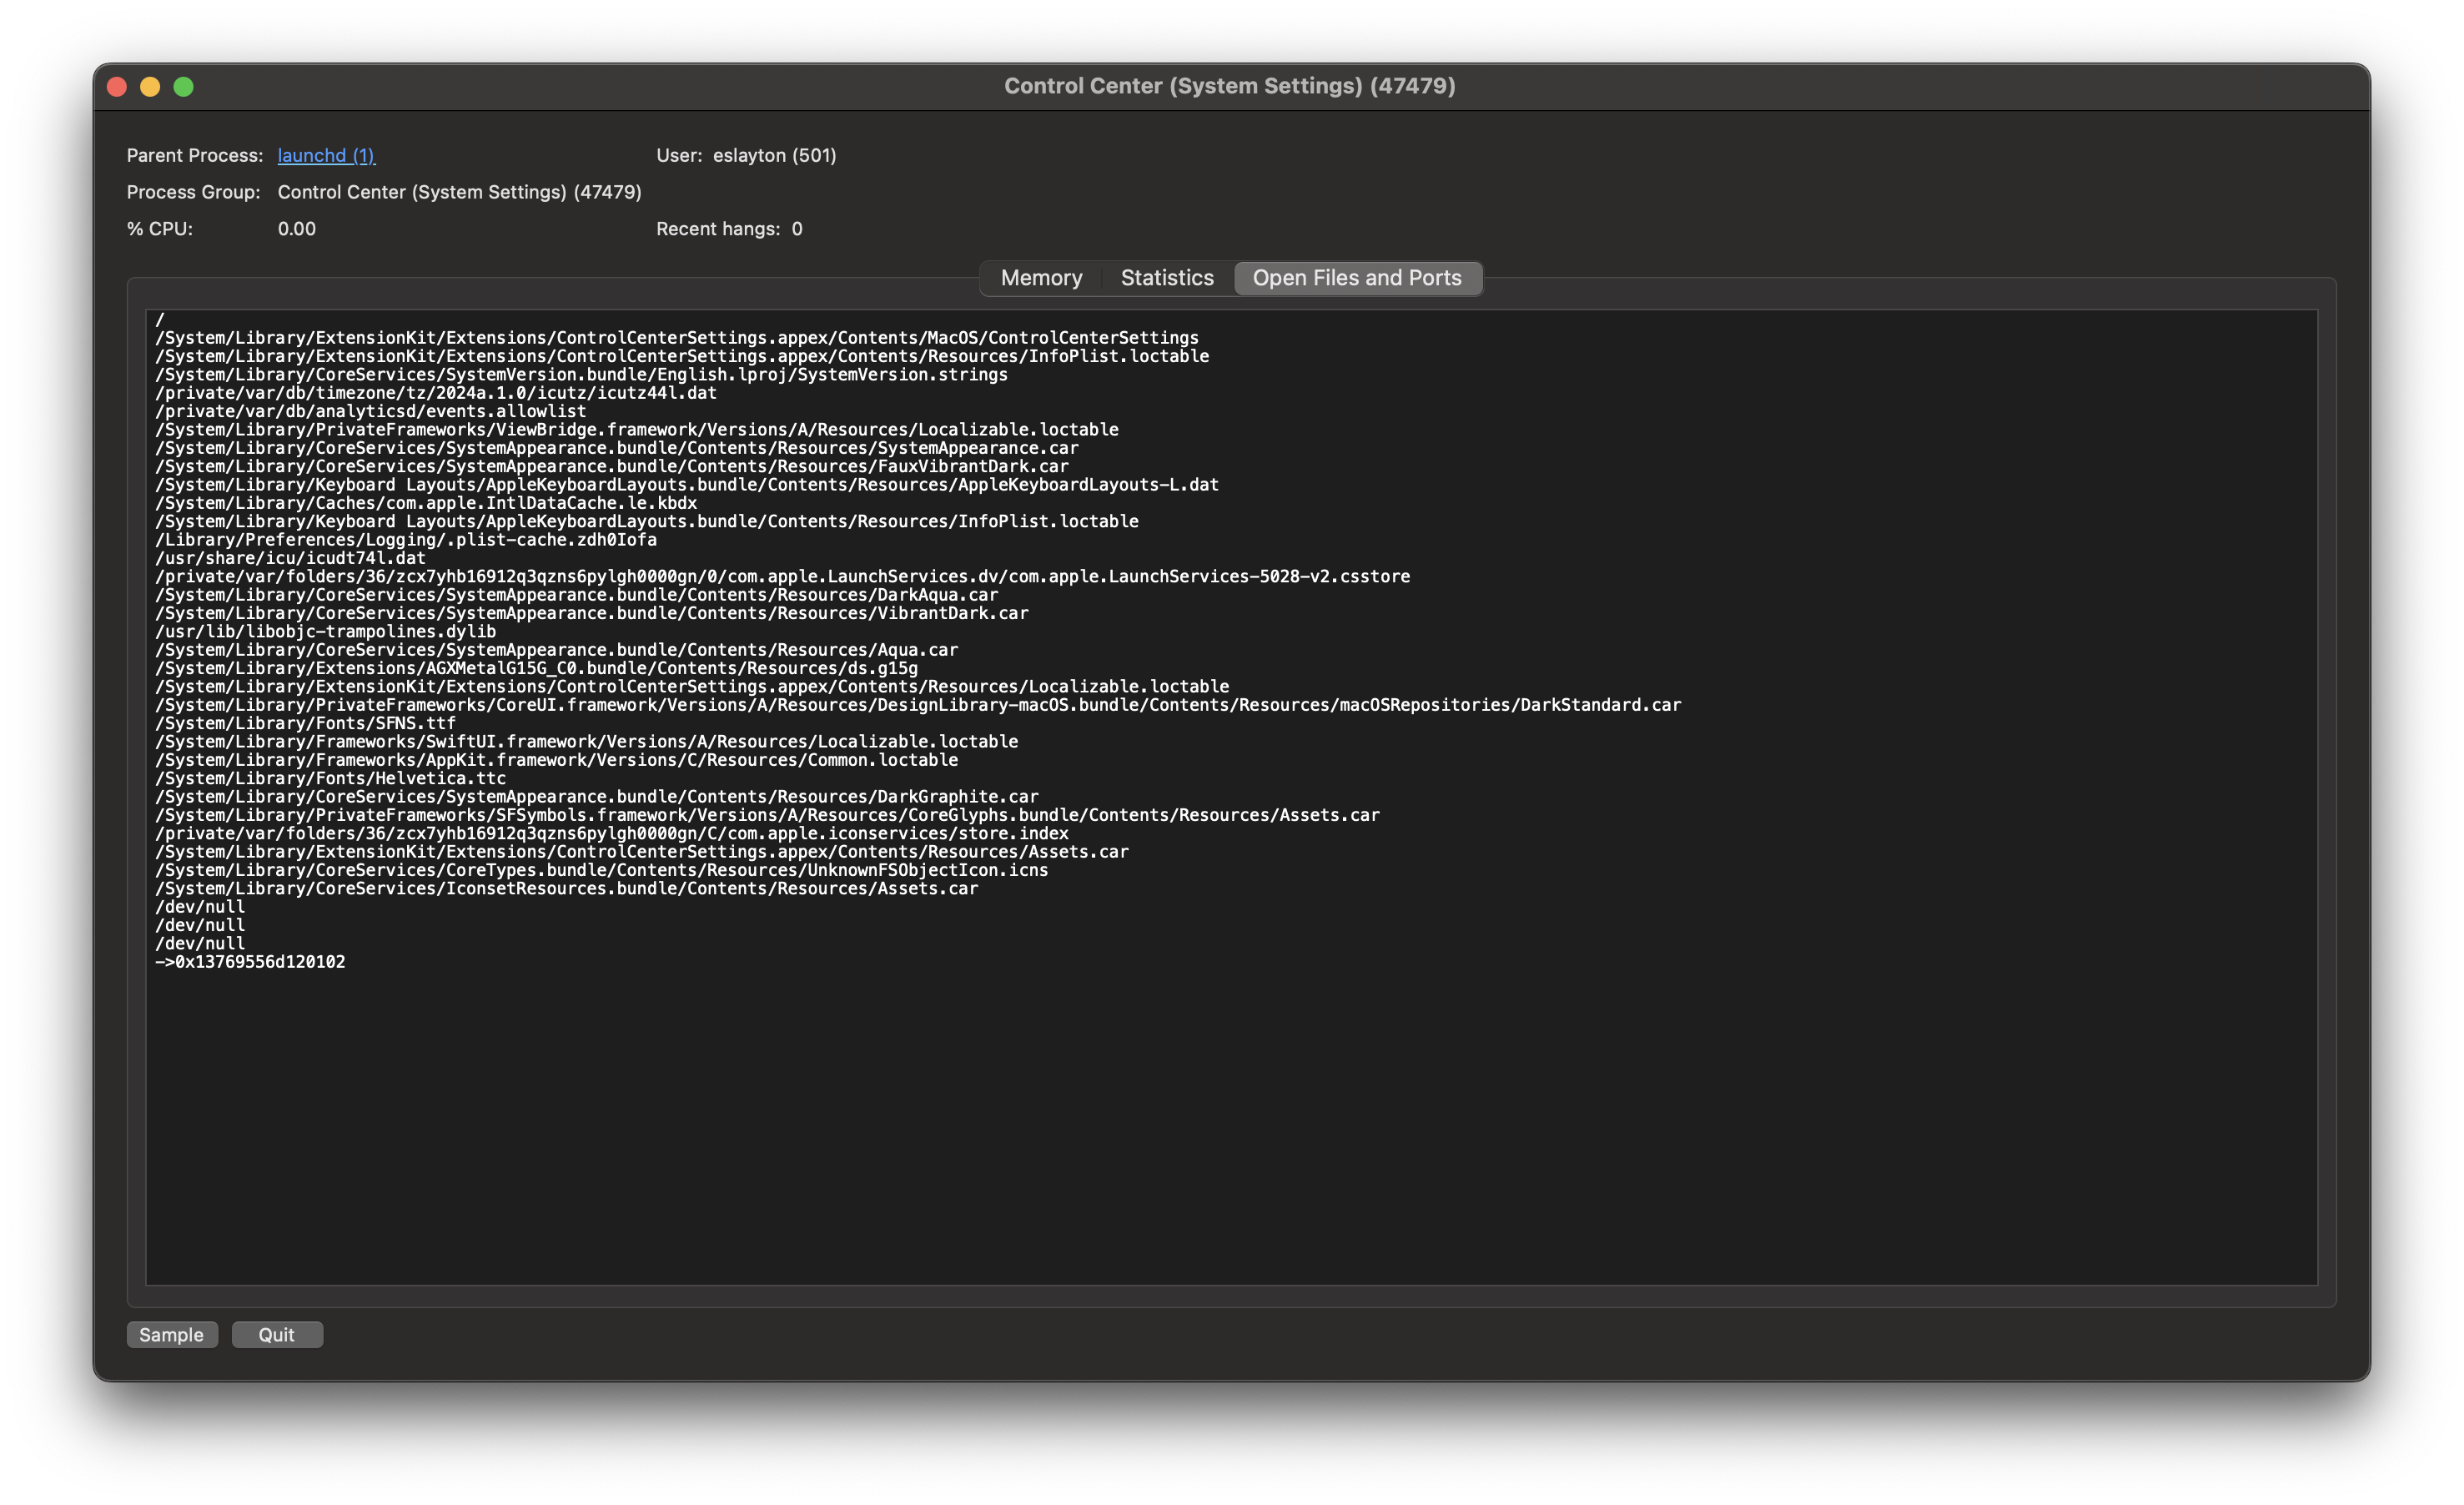
Task: Select the UnknownFSObjectIcon.icns path line
Action: pos(601,870)
